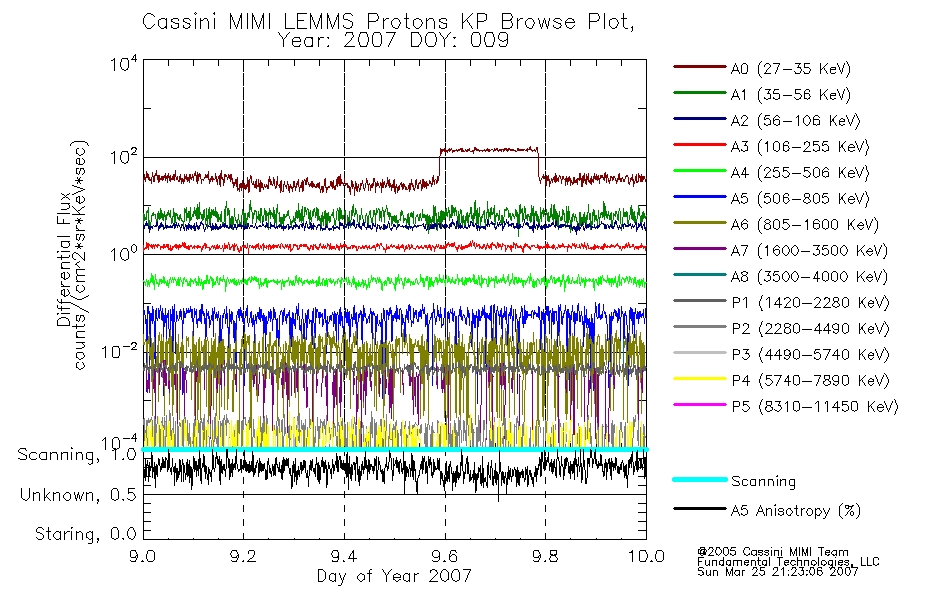Click the black A5 Anisotropy legend line

(700, 508)
